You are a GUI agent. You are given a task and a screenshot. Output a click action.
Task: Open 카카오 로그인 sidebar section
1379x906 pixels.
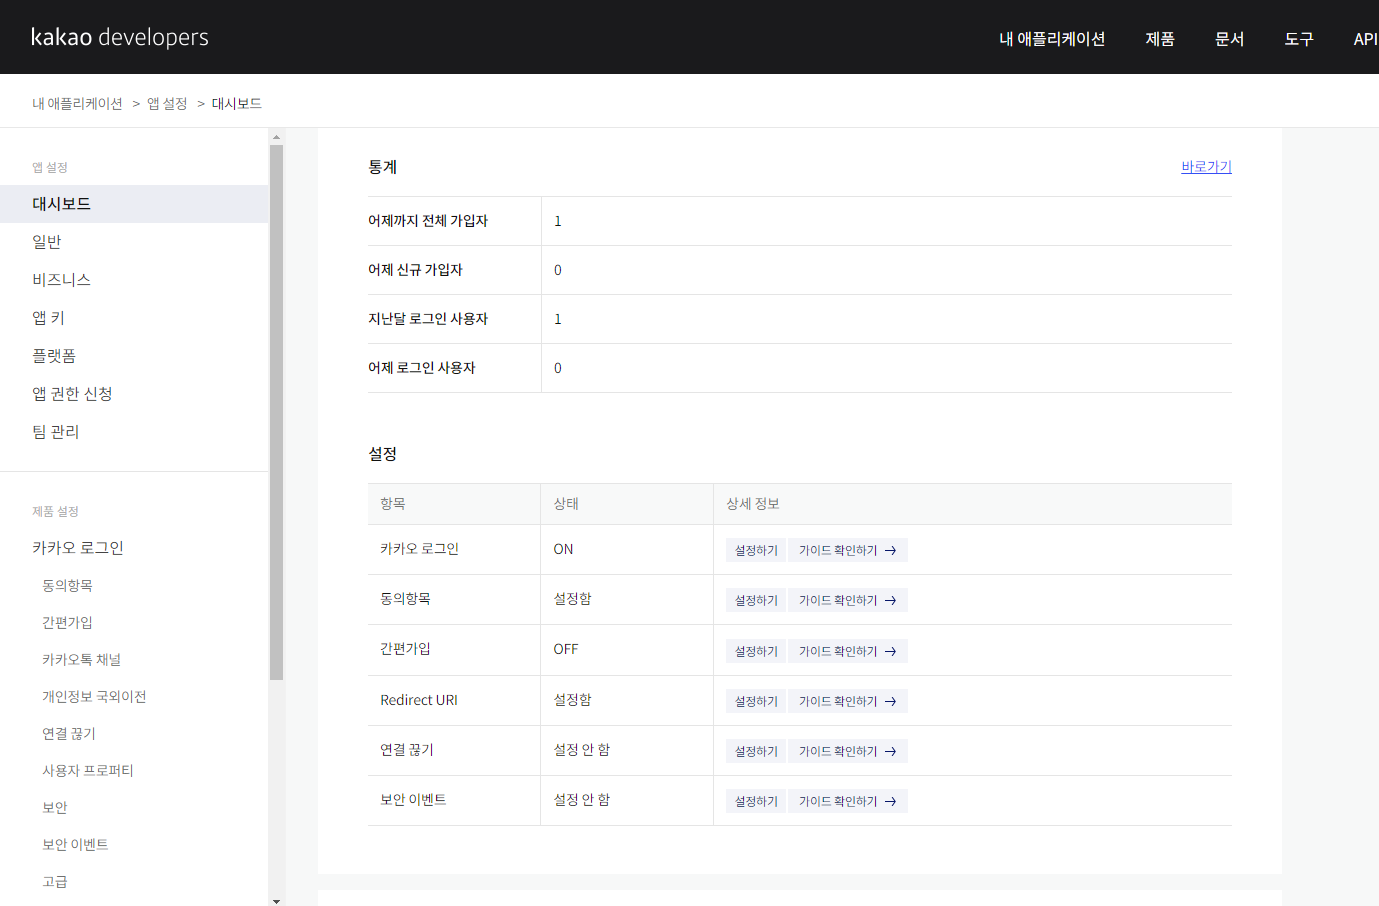point(78,548)
